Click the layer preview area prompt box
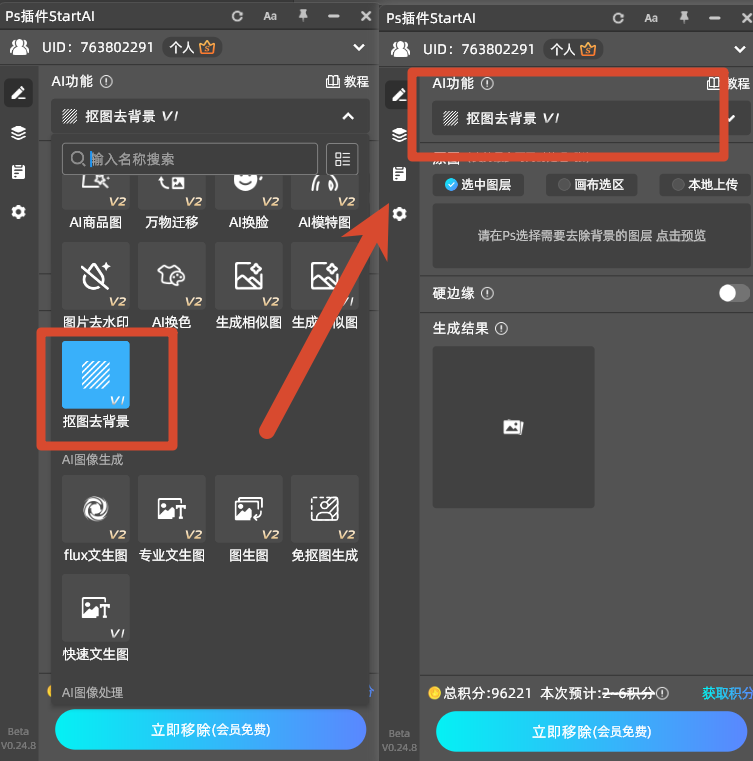 591,236
